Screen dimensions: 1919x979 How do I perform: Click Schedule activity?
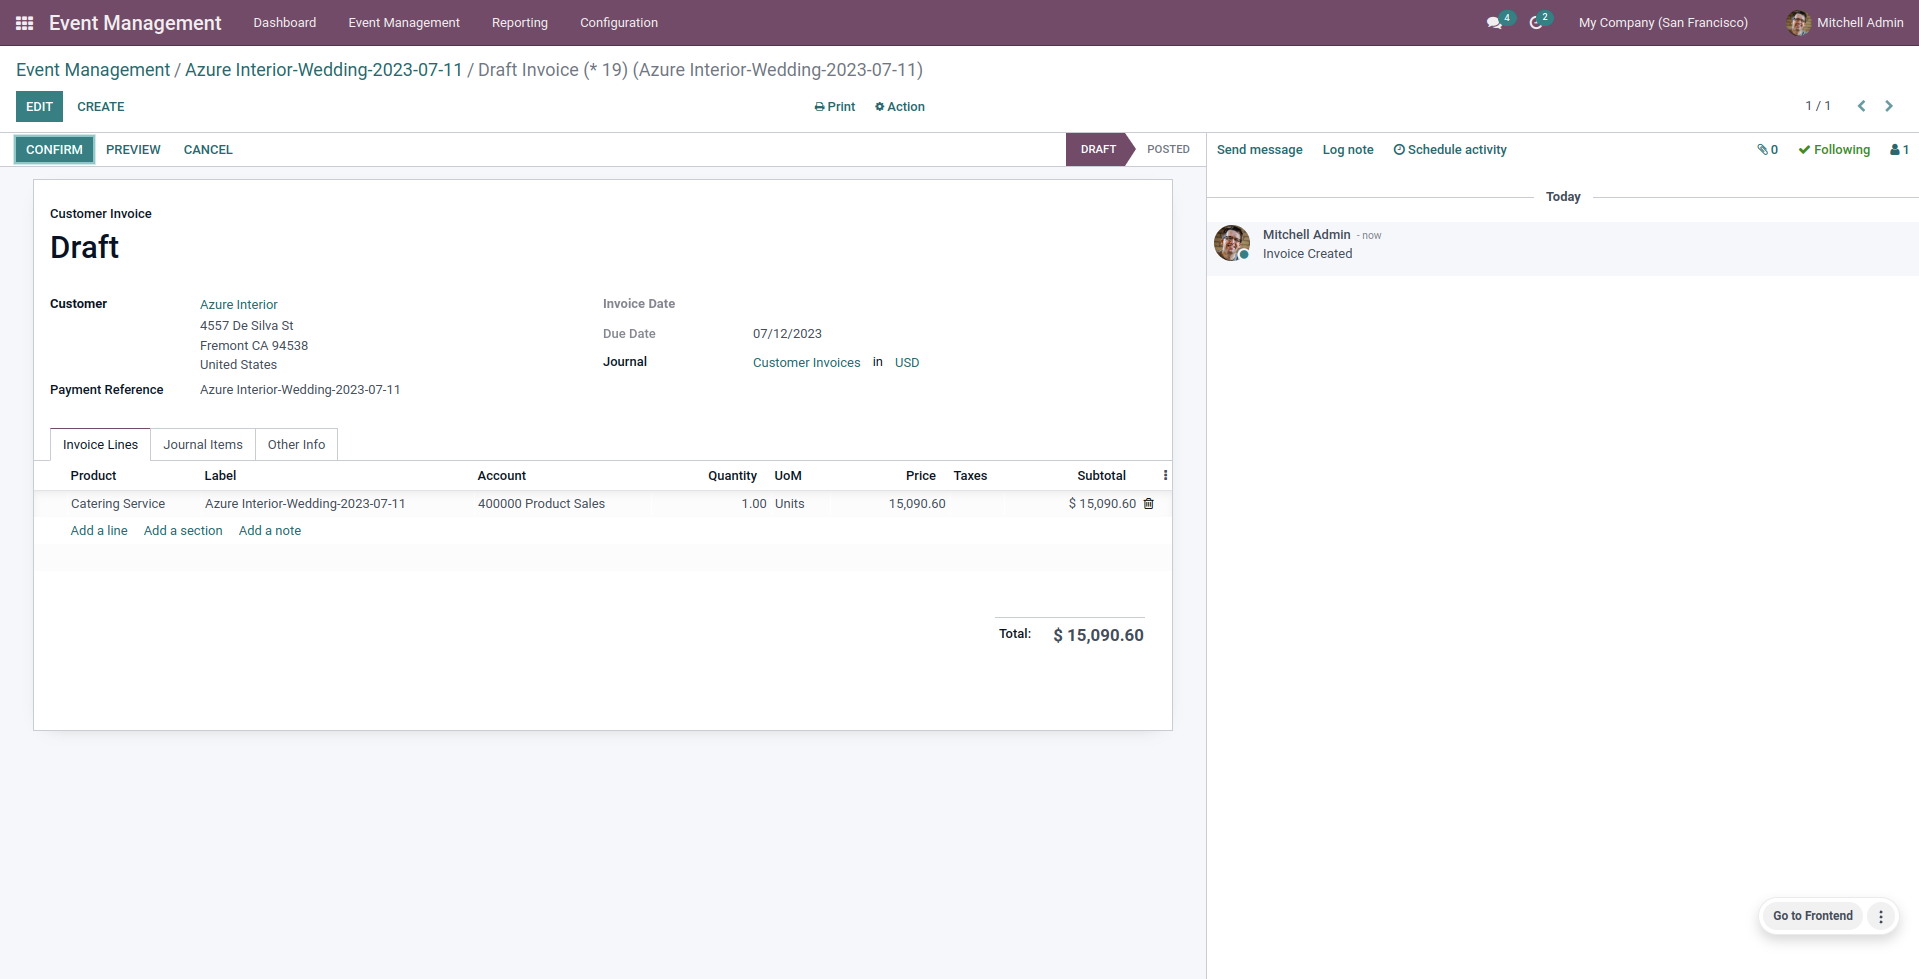(x=1450, y=150)
